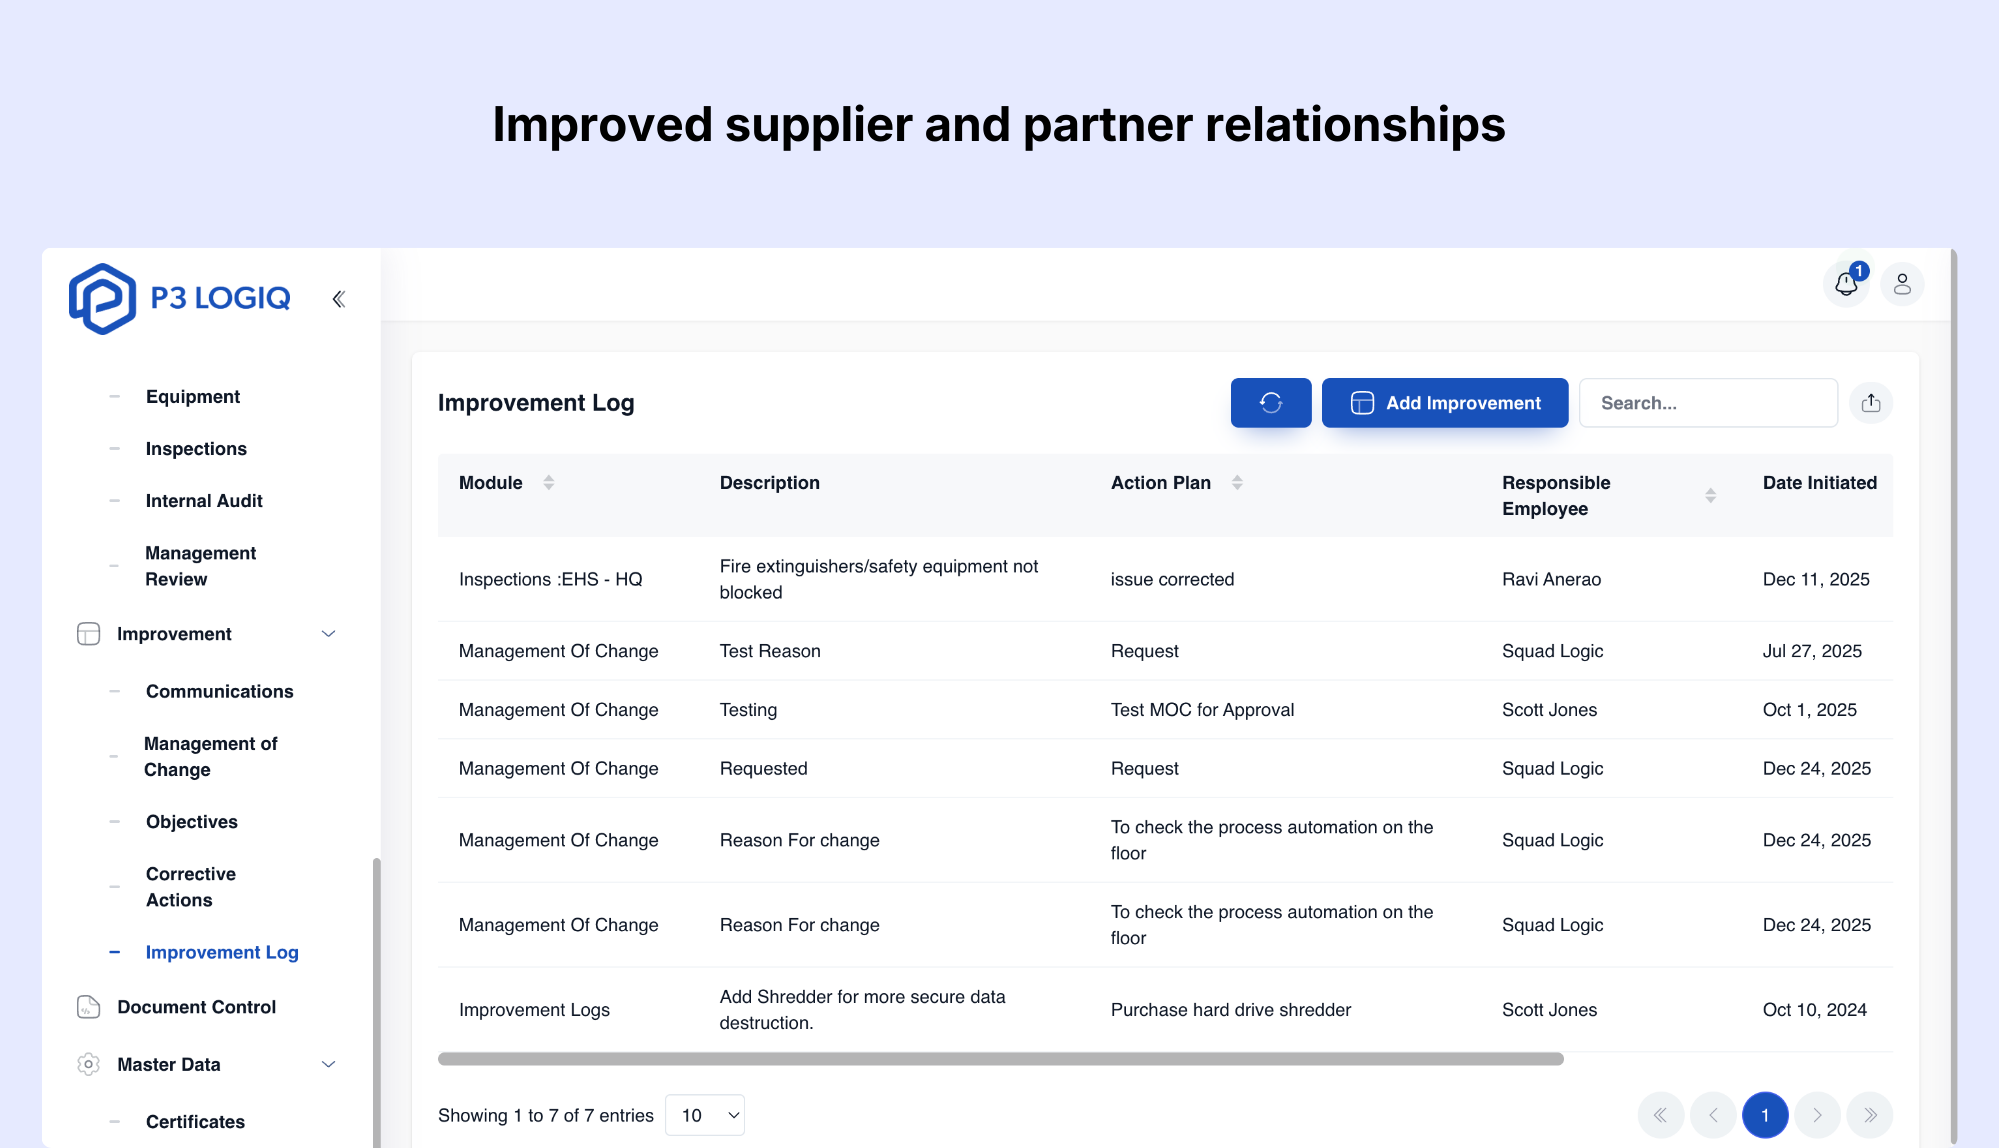This screenshot has width=1999, height=1148.
Task: Sort by Action Plan column
Action: [1237, 483]
